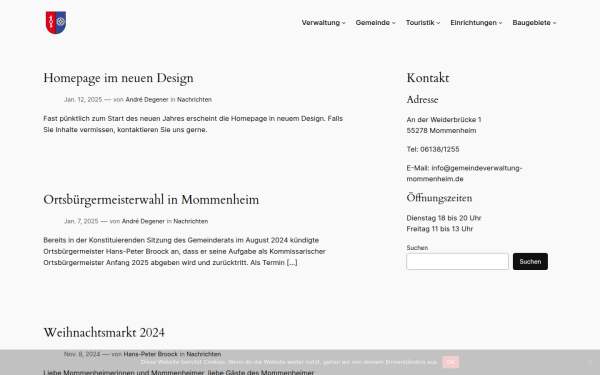Click Nachrichten category on Jan. 12 post
600x375 pixels.
click(194, 99)
